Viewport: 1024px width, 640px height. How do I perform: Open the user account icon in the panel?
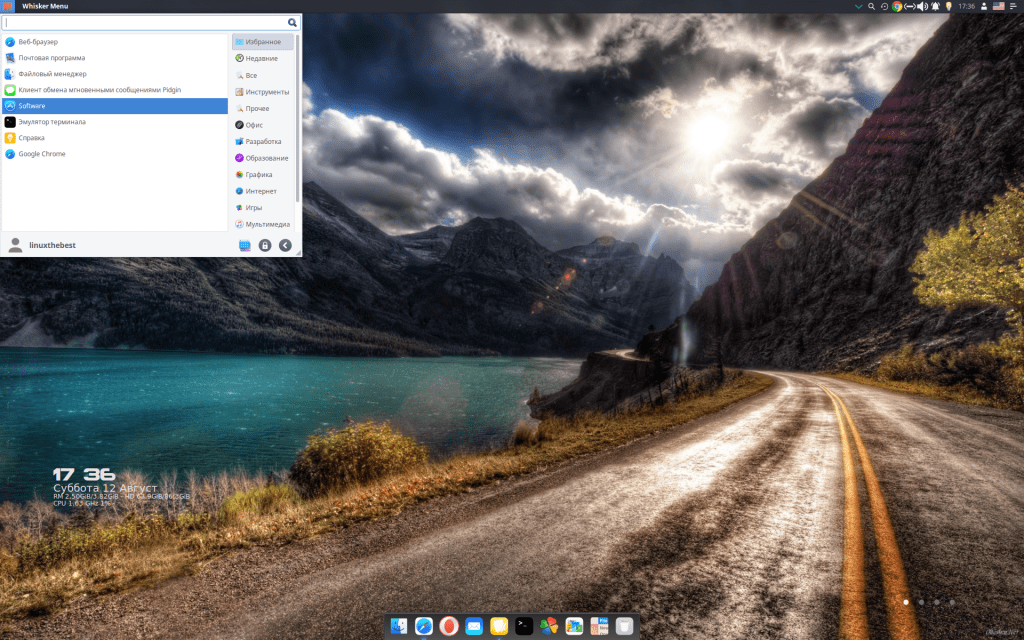pyautogui.click(x=984, y=6)
